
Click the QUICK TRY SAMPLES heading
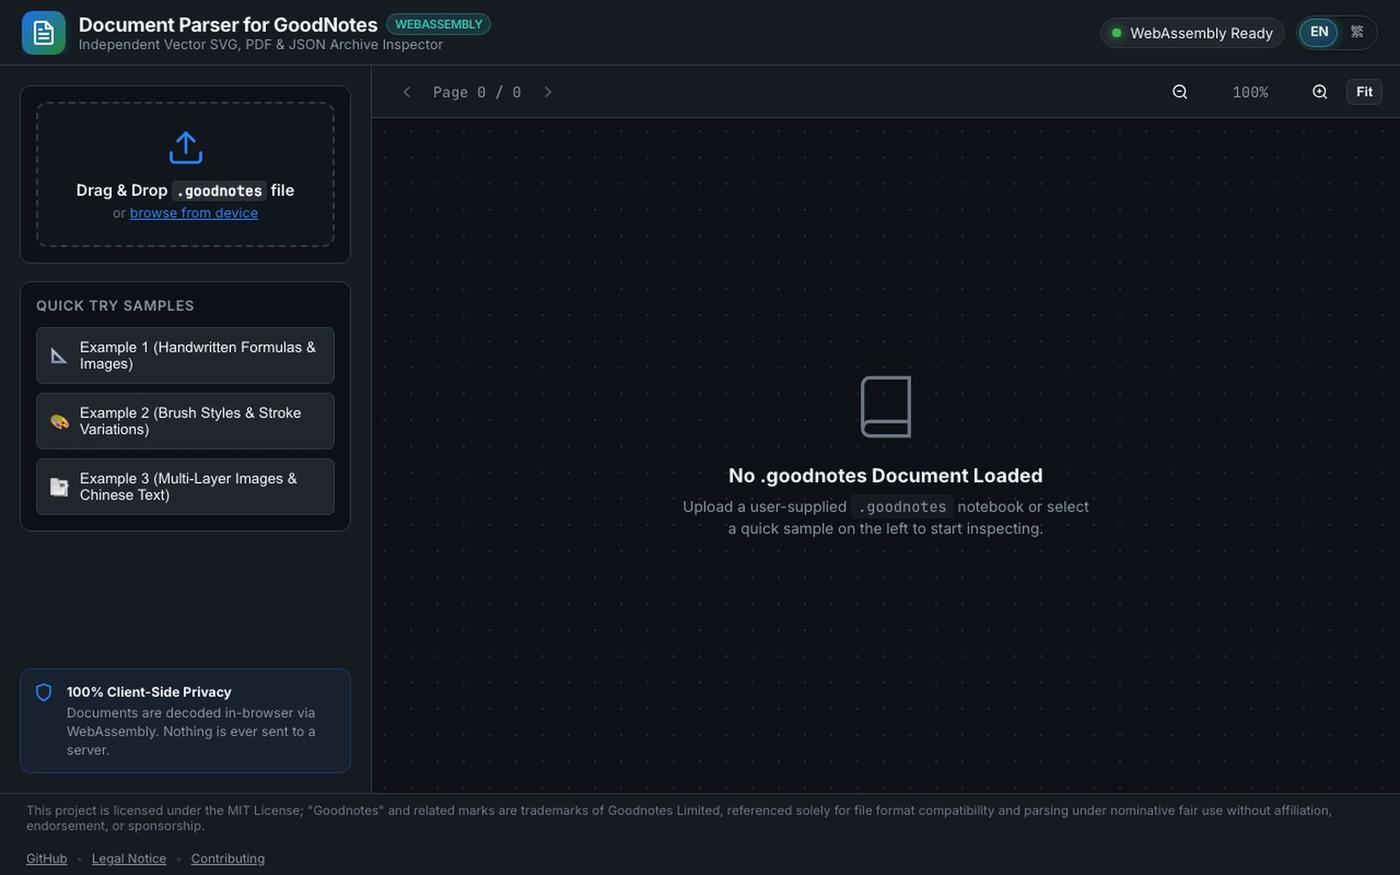[115, 306]
